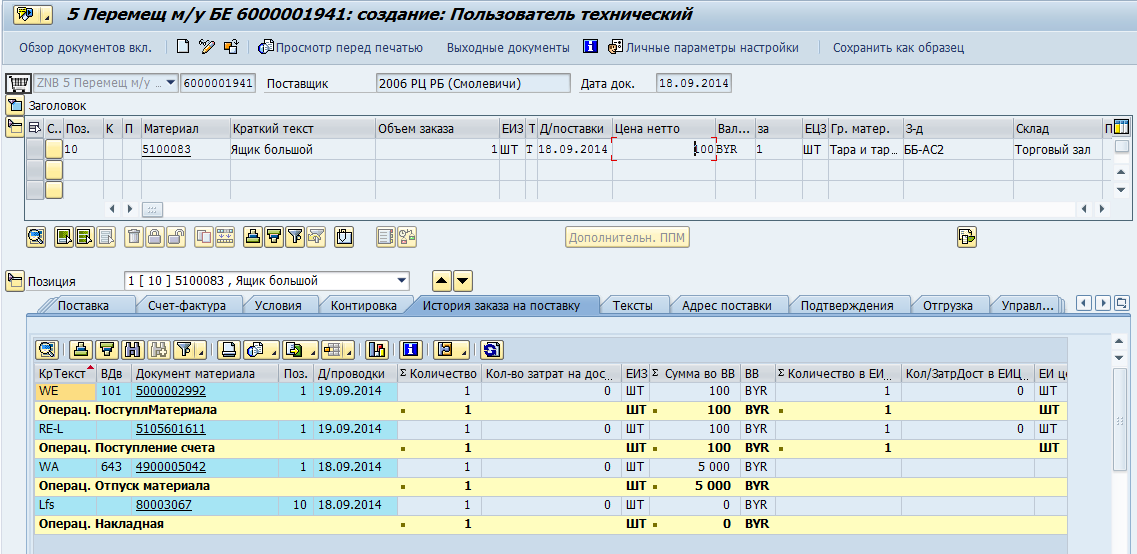
Task: Select the second empty row in items table
Action: 35,189
